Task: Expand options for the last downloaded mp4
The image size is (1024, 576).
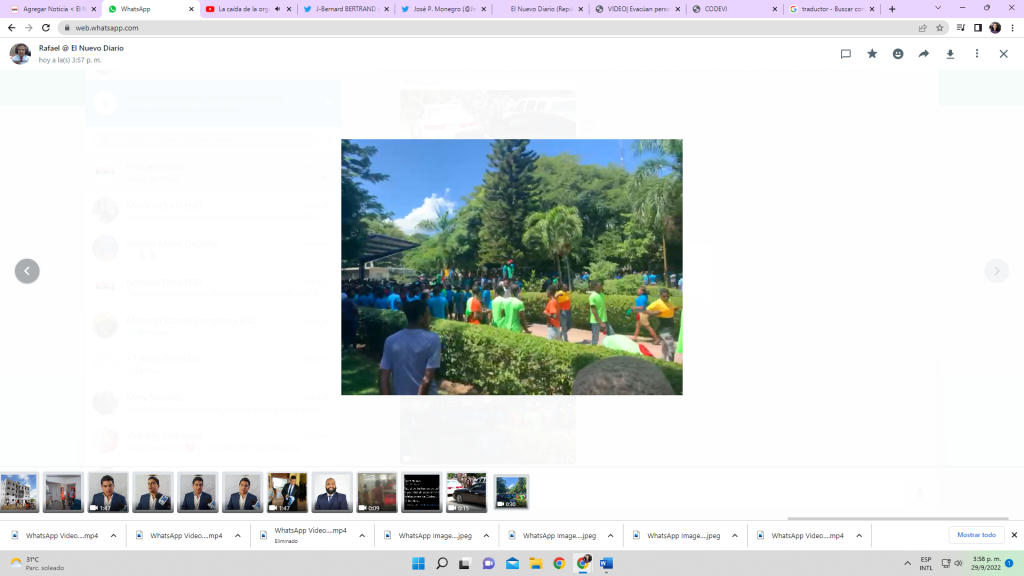Action: pyautogui.click(x=859, y=536)
